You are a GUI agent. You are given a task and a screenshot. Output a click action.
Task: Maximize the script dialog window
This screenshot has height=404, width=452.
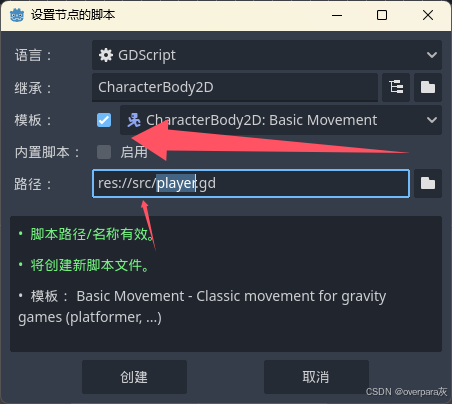point(382,15)
